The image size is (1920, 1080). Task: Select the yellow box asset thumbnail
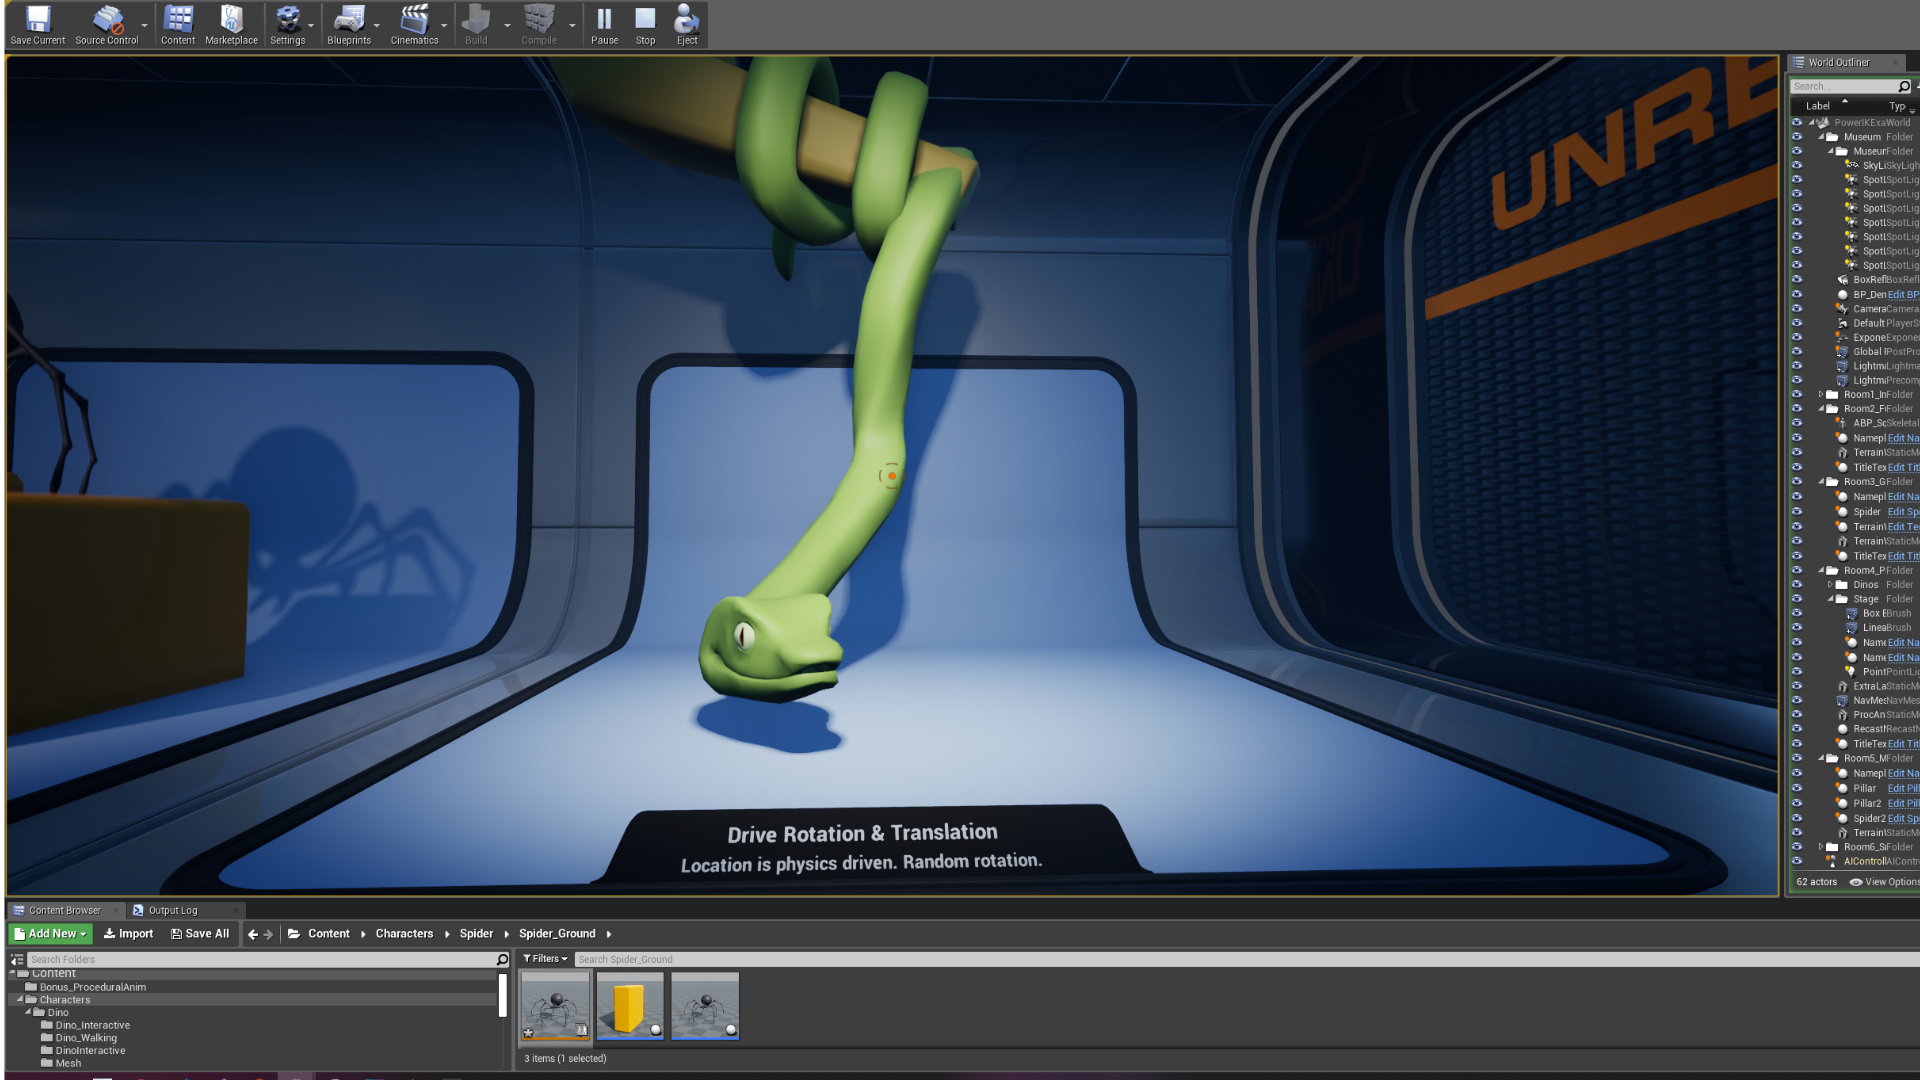tap(630, 1007)
